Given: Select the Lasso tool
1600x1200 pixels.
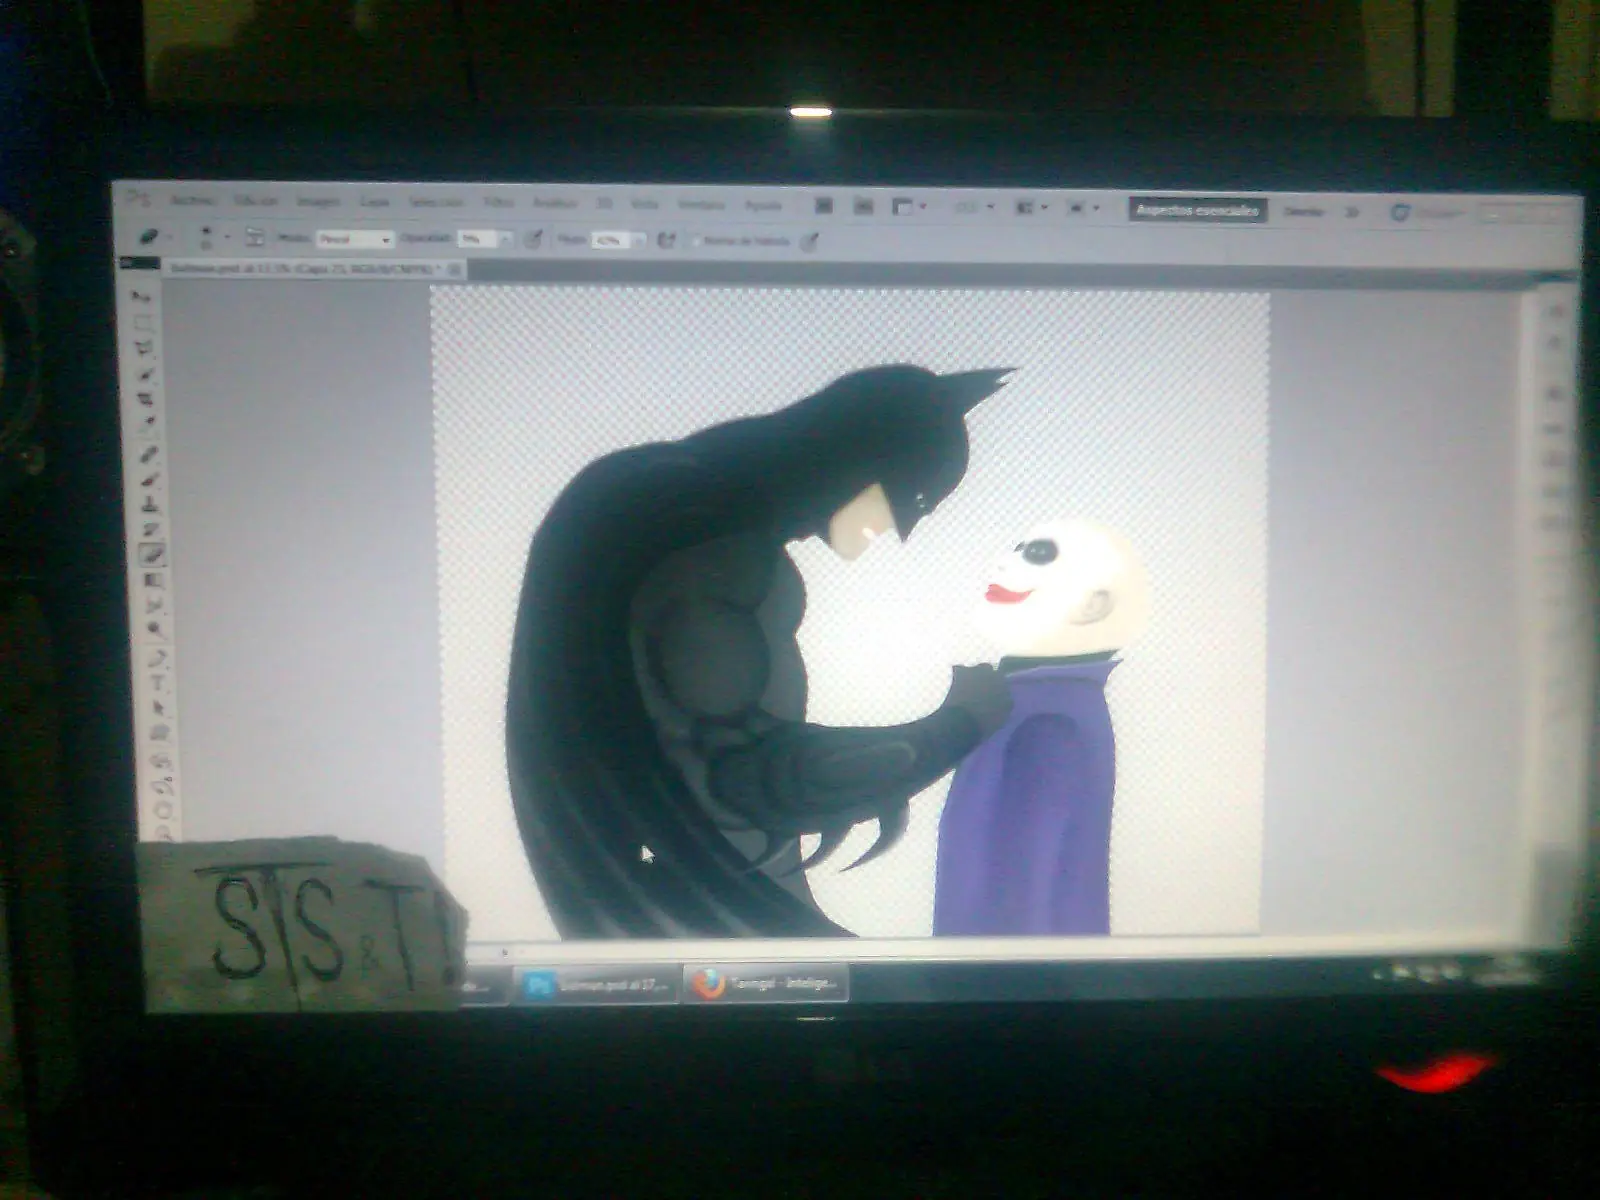Looking at the screenshot, I should coord(145,349).
